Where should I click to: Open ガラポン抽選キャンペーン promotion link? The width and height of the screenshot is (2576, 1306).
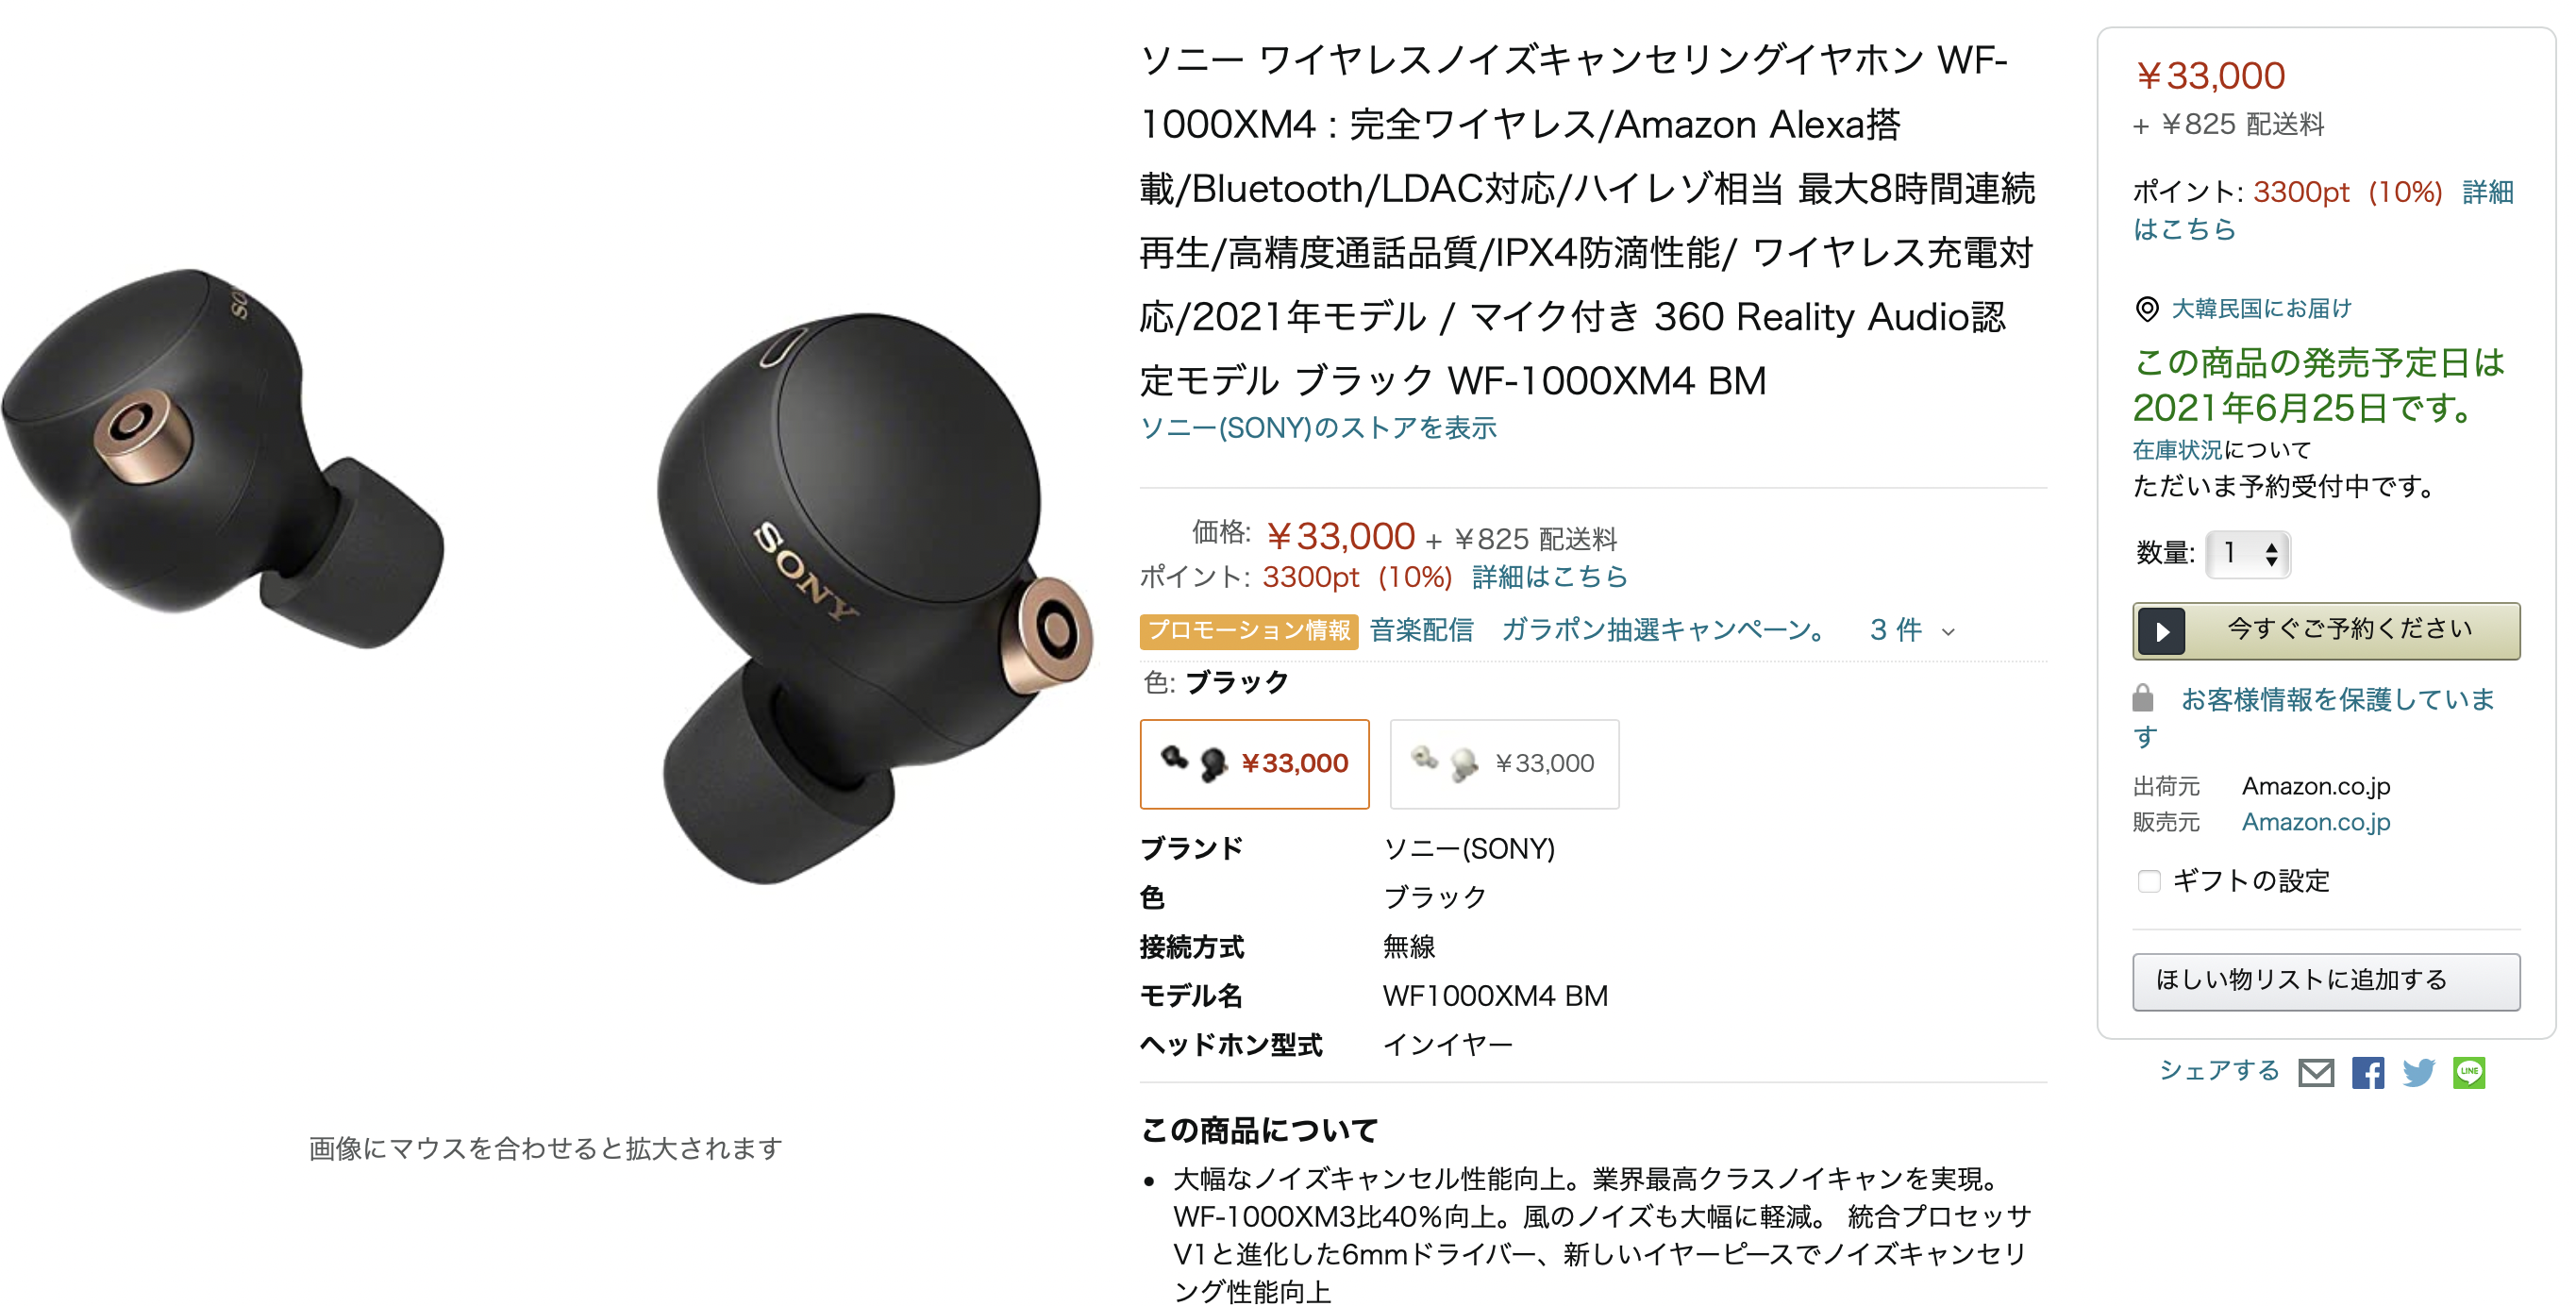coord(1667,630)
